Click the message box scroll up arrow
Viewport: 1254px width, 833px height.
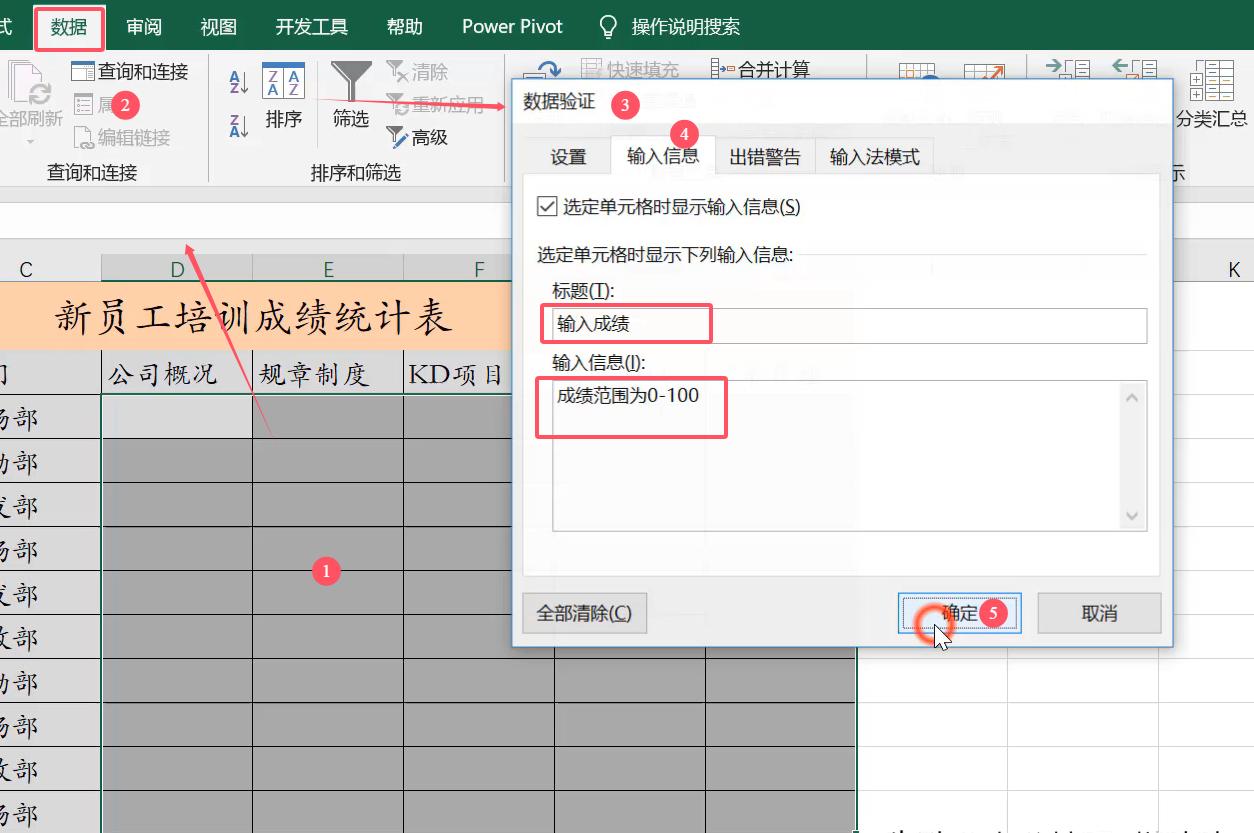[1132, 397]
